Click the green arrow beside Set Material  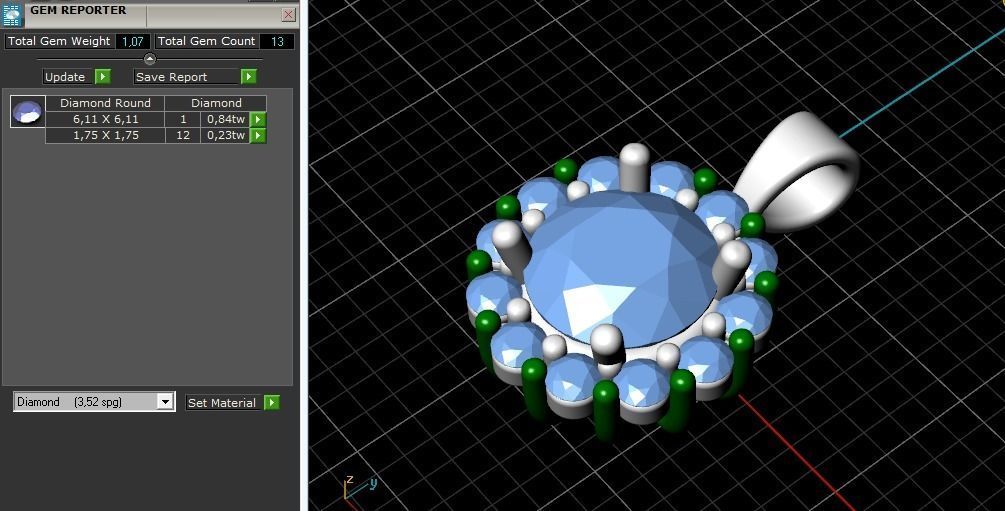click(x=272, y=403)
